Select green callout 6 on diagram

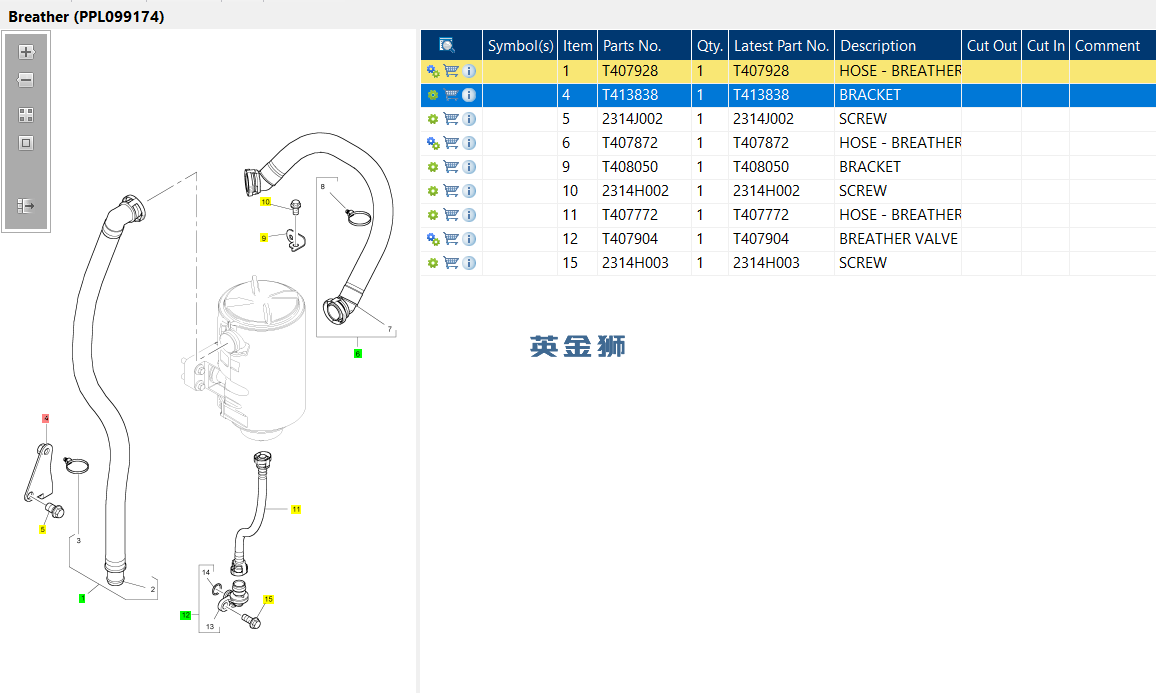point(358,354)
